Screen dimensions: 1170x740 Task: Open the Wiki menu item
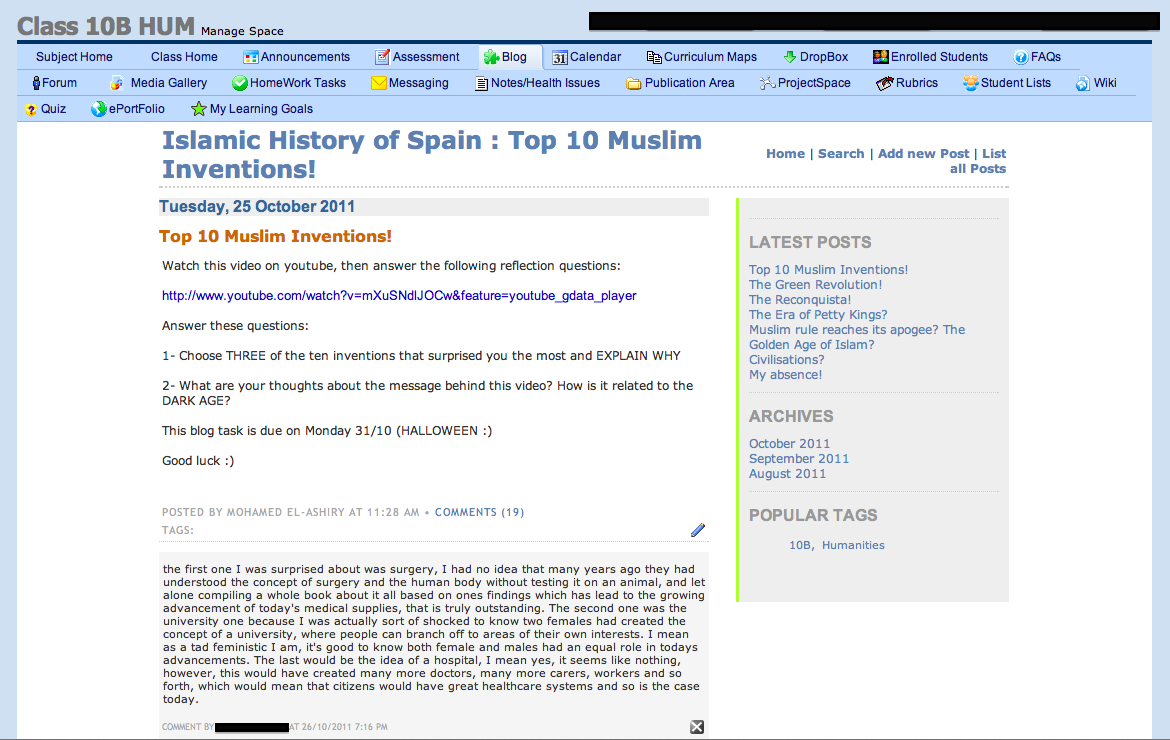click(1104, 83)
